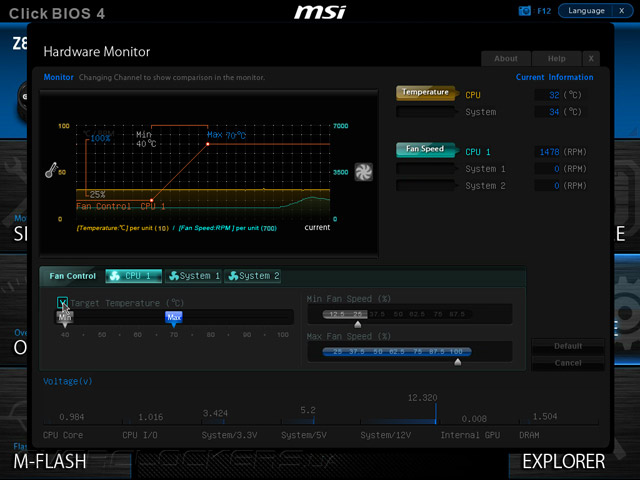Open the About button in Hardware Monitor
The width and height of the screenshot is (640, 480).
[x=506, y=58]
